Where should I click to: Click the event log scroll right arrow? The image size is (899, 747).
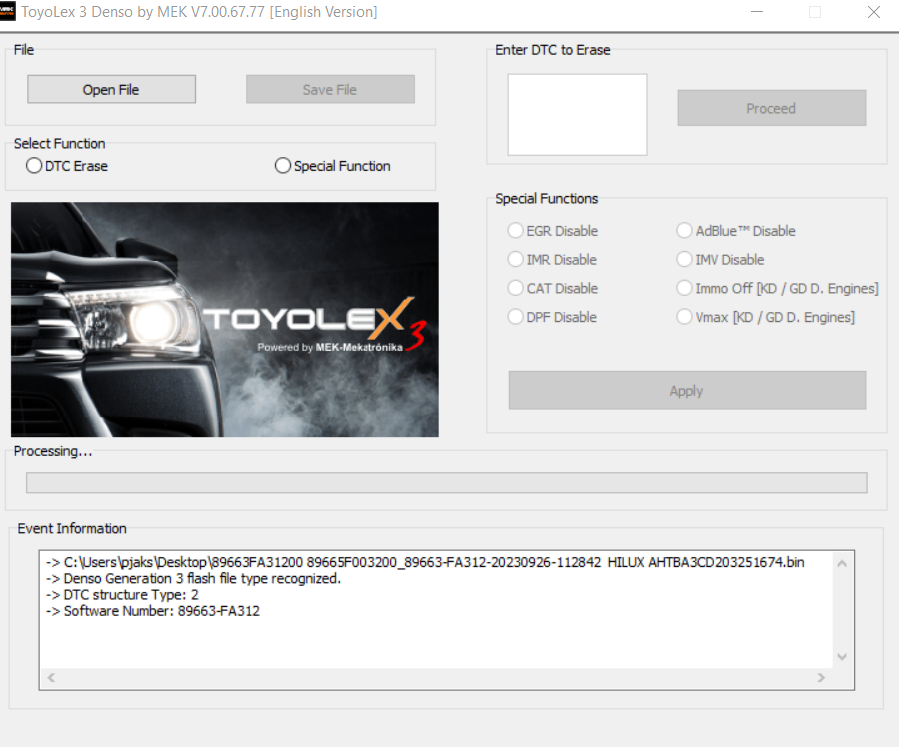pyautogui.click(x=821, y=678)
